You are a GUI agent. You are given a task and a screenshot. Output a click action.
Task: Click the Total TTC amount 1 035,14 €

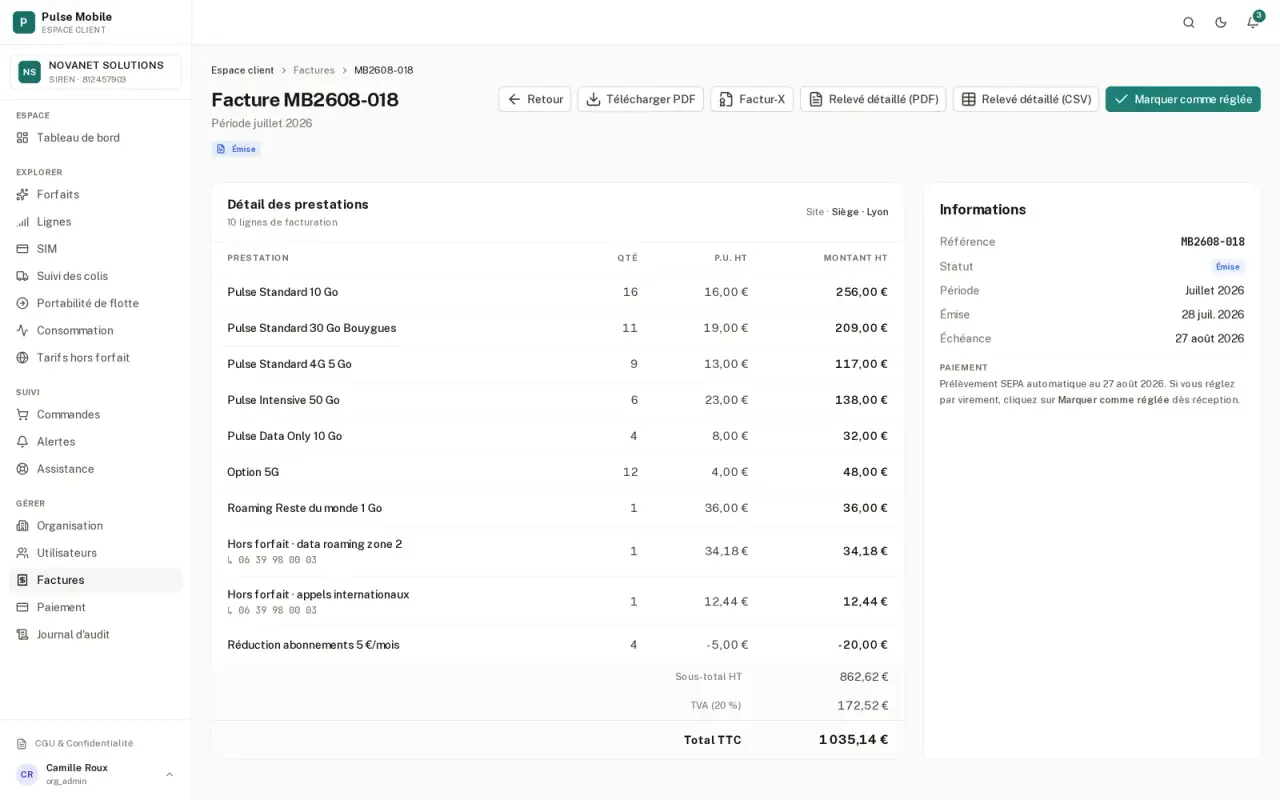tap(853, 740)
